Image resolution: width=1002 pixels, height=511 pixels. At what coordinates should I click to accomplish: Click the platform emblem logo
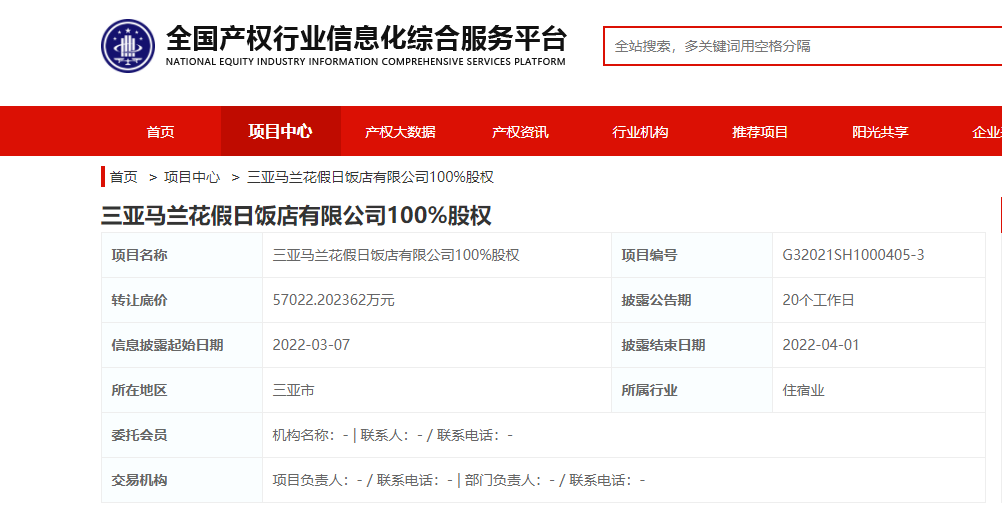128,46
